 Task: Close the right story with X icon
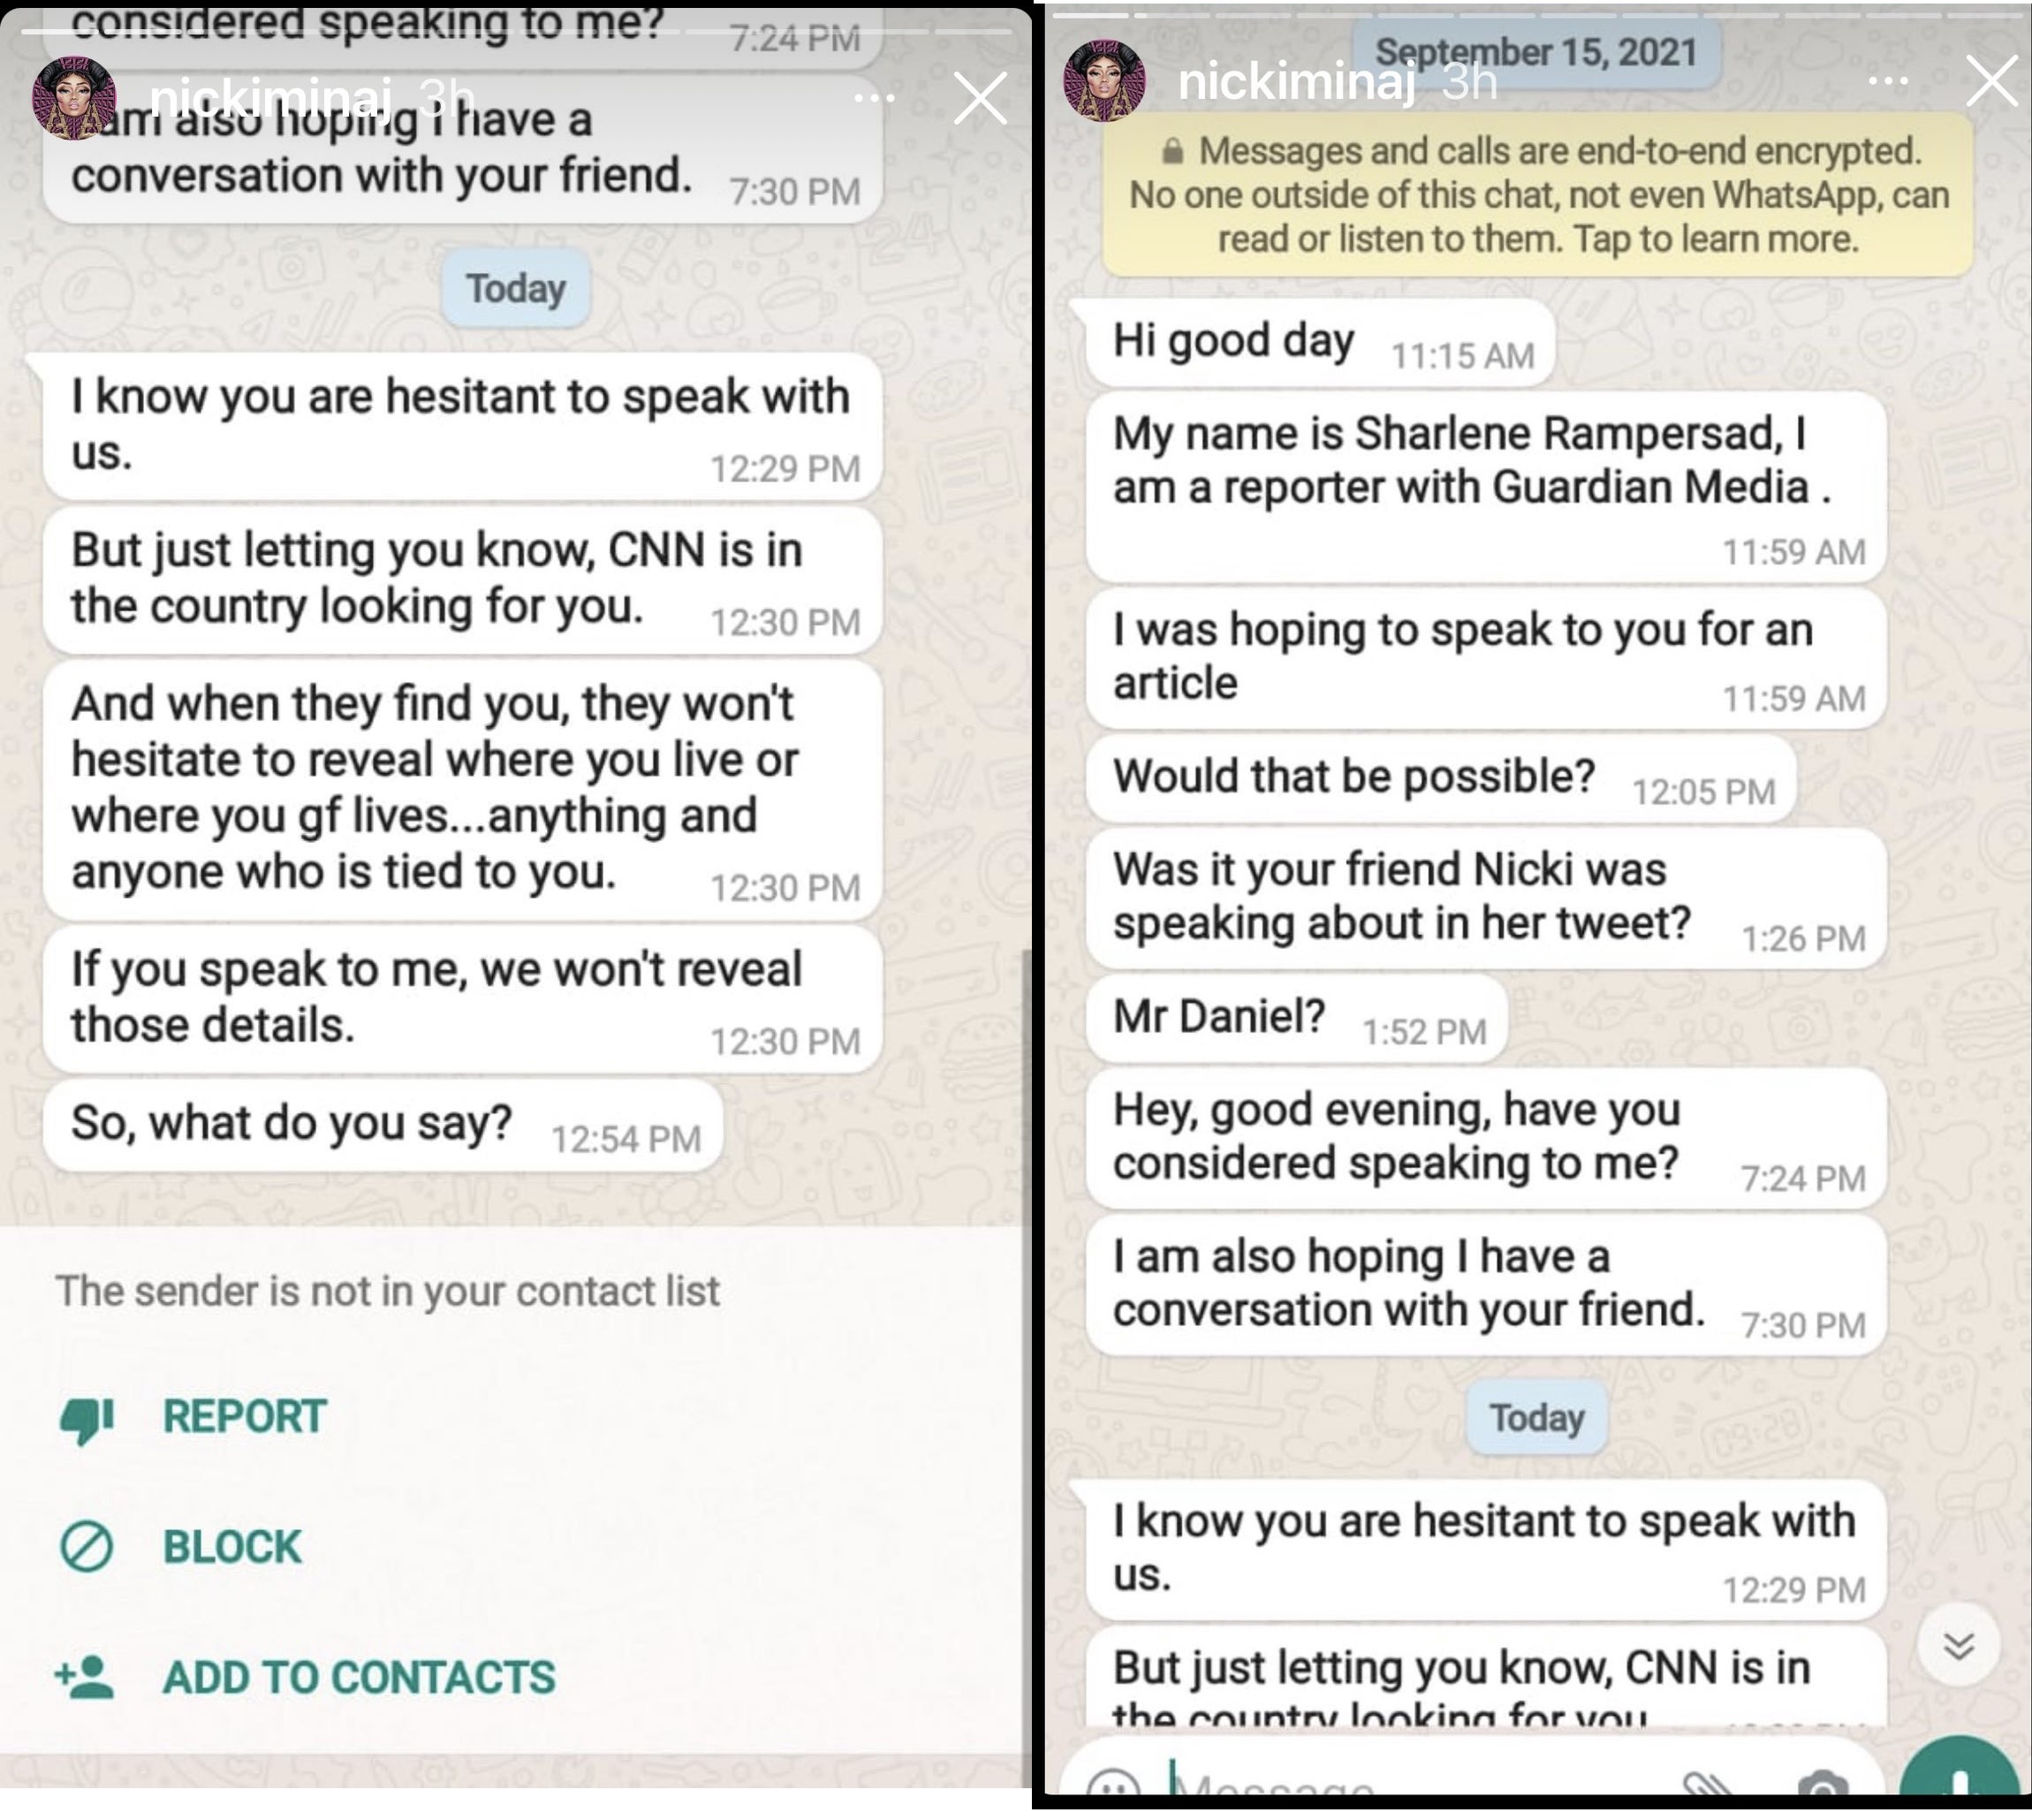(1991, 81)
